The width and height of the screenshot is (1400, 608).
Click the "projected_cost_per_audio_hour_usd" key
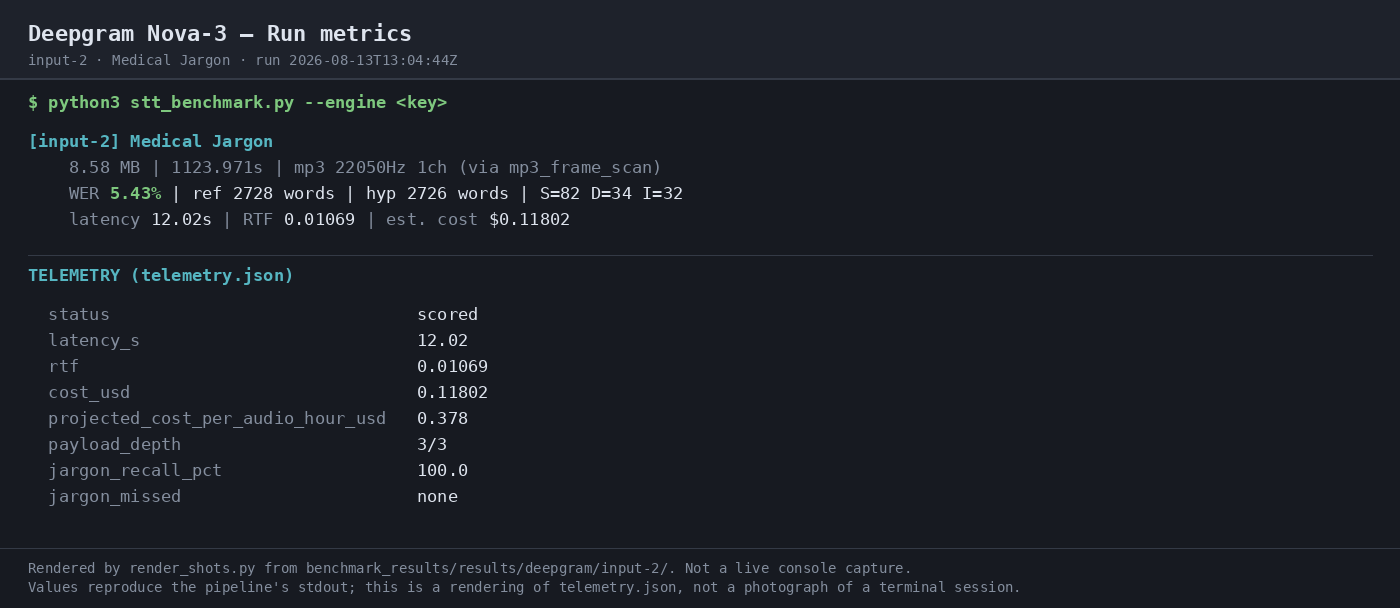[x=217, y=419]
